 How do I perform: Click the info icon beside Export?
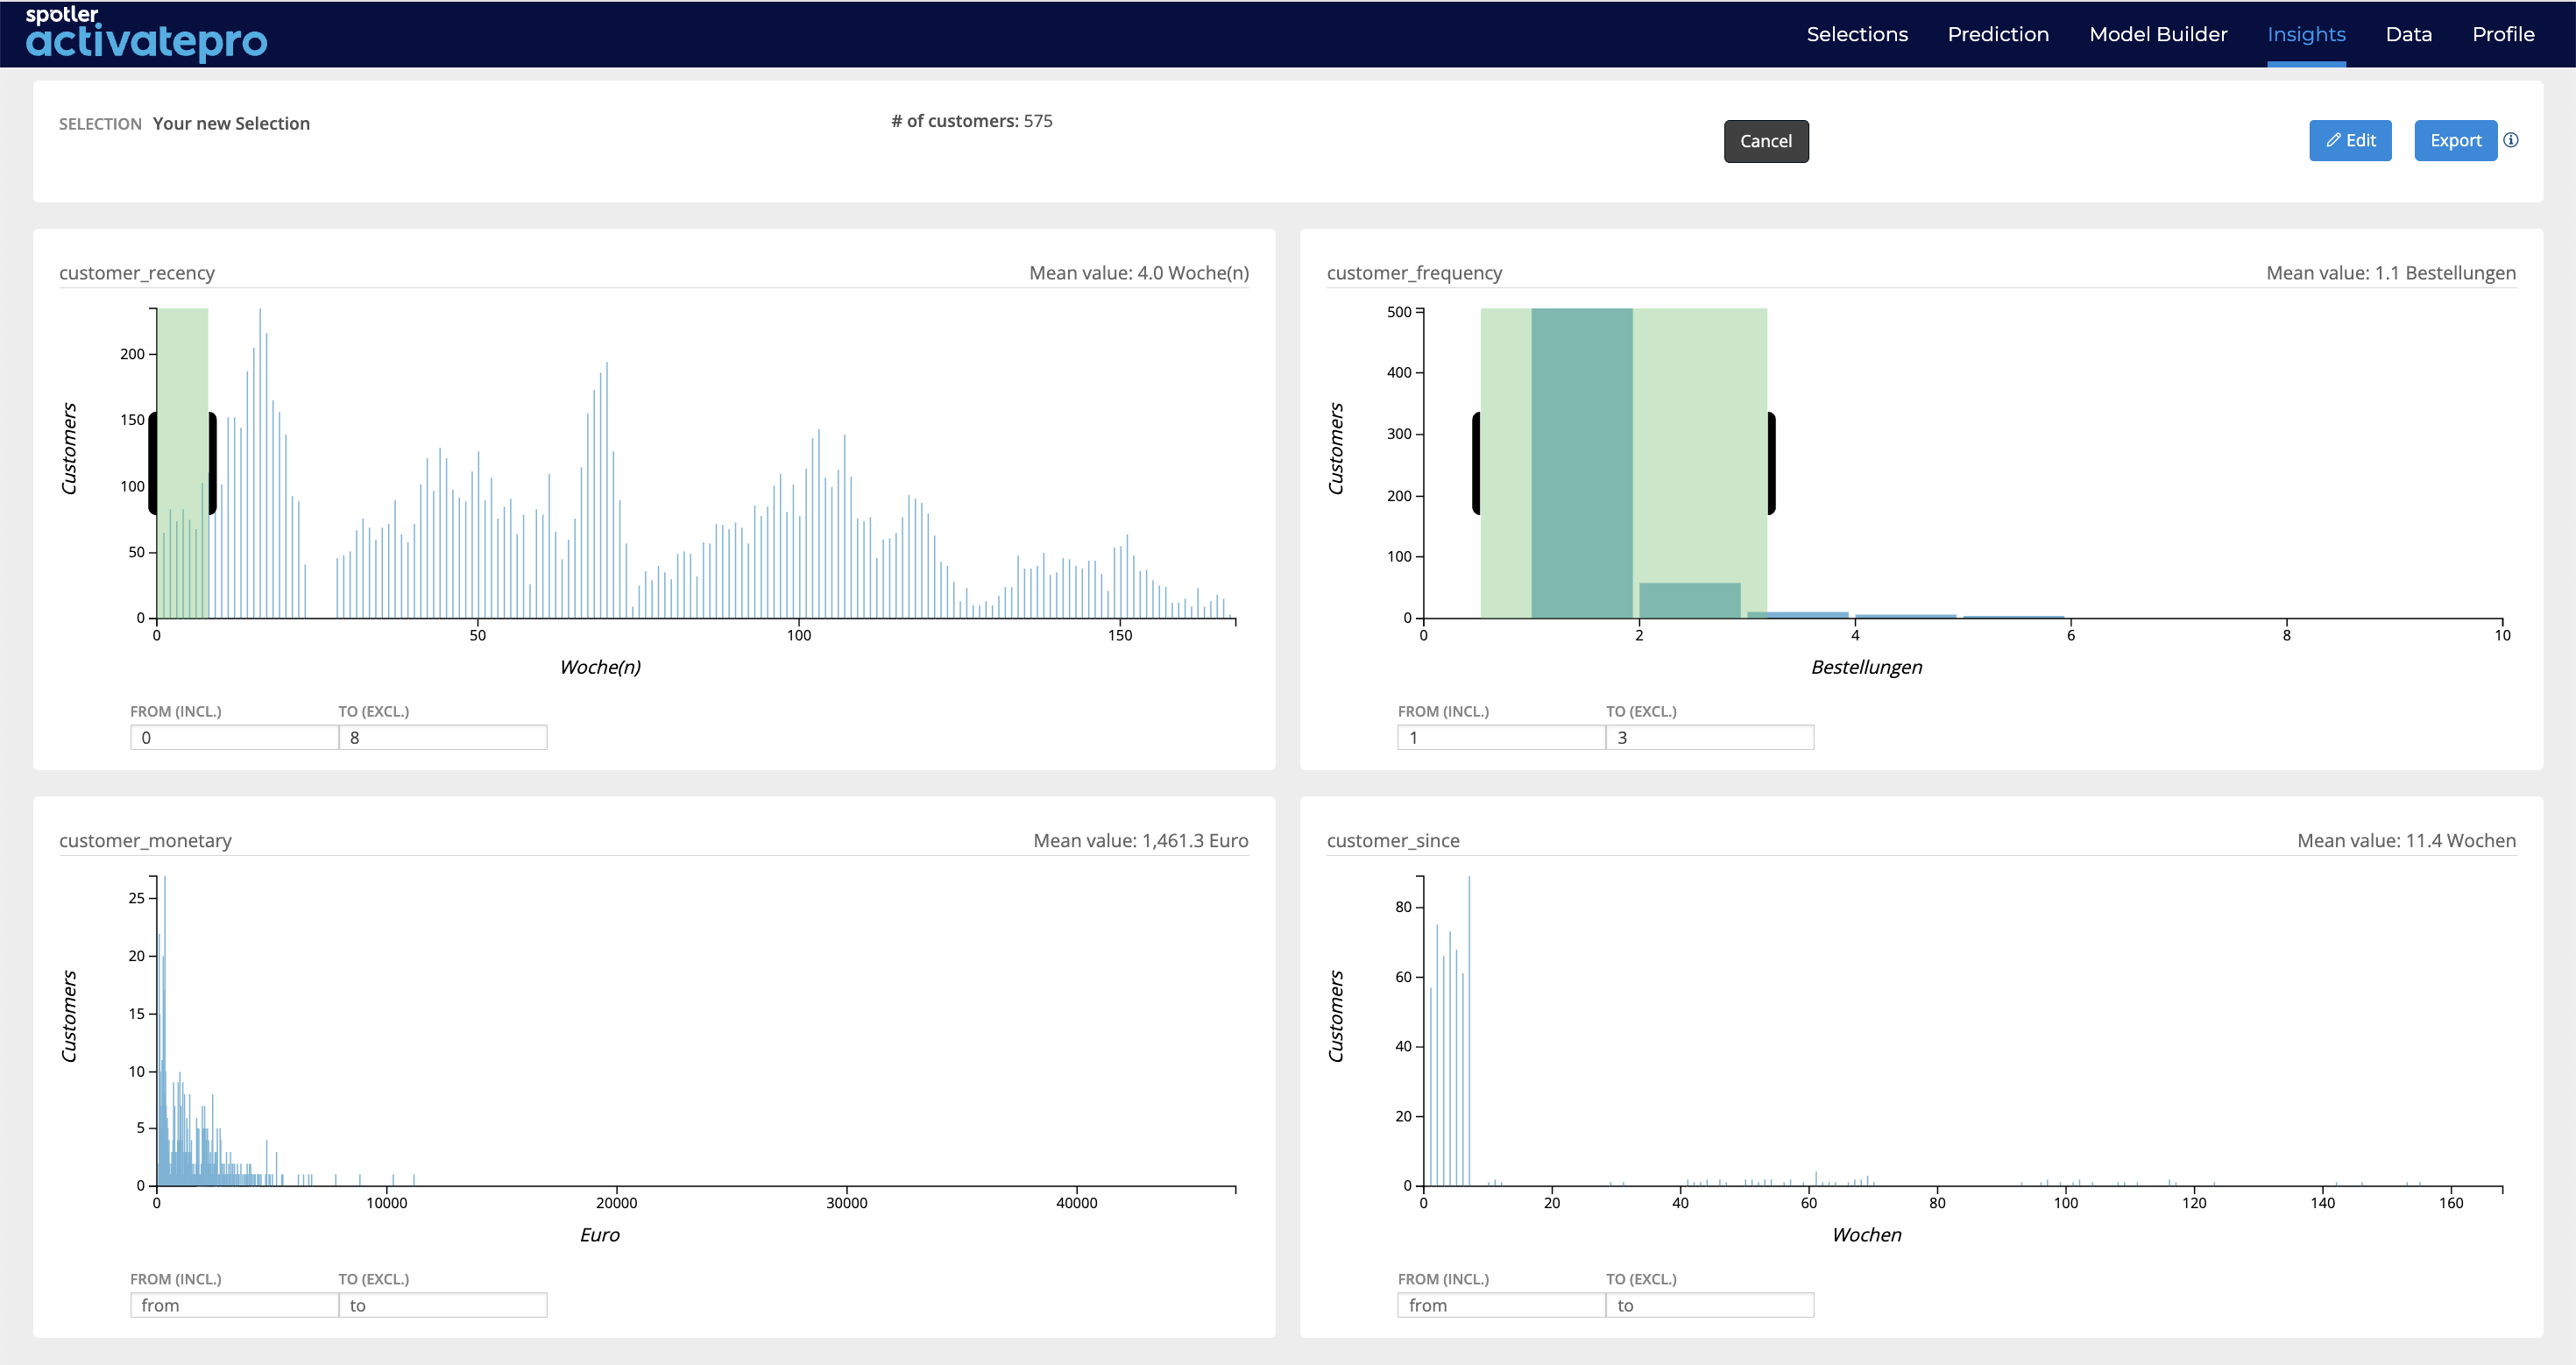(2511, 140)
